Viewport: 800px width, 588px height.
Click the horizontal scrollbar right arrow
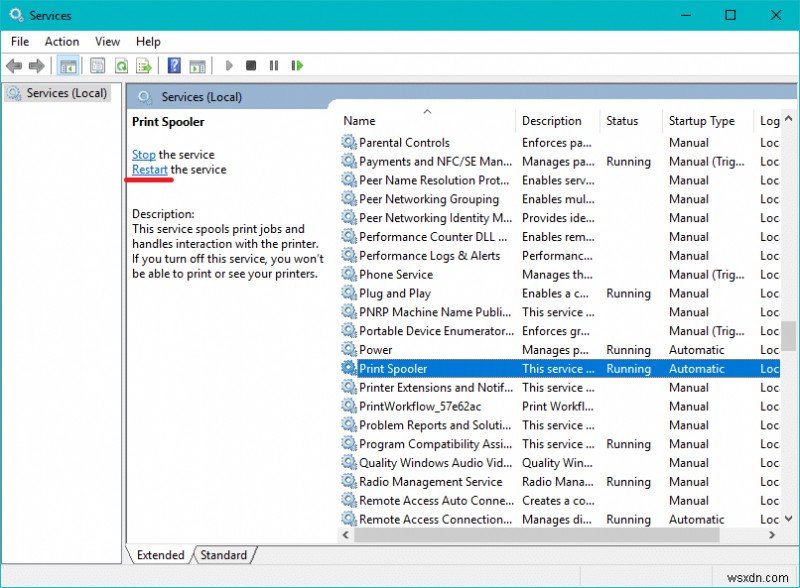tap(771, 535)
